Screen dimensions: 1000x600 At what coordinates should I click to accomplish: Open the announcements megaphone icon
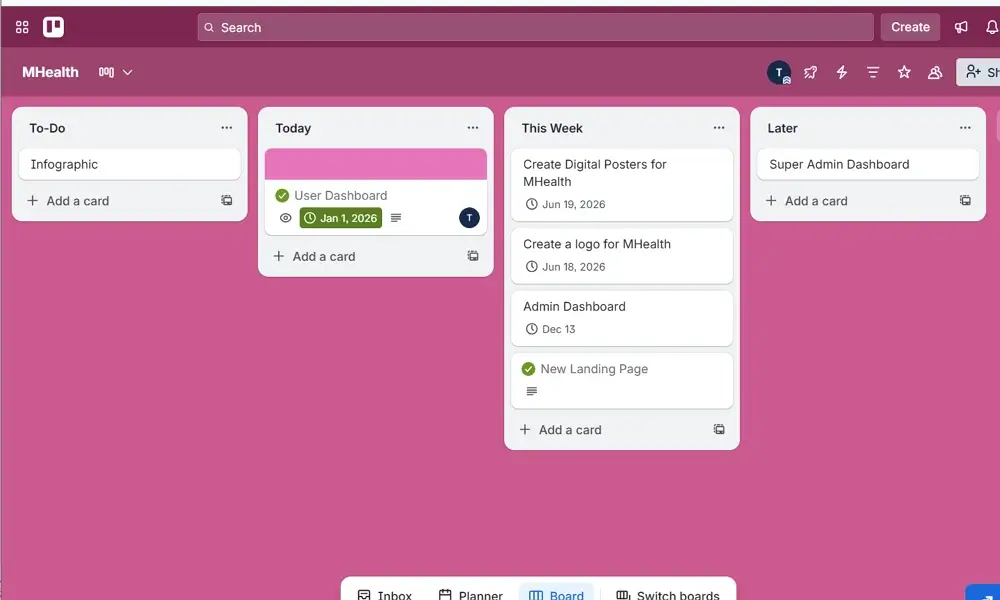pyautogui.click(x=960, y=27)
